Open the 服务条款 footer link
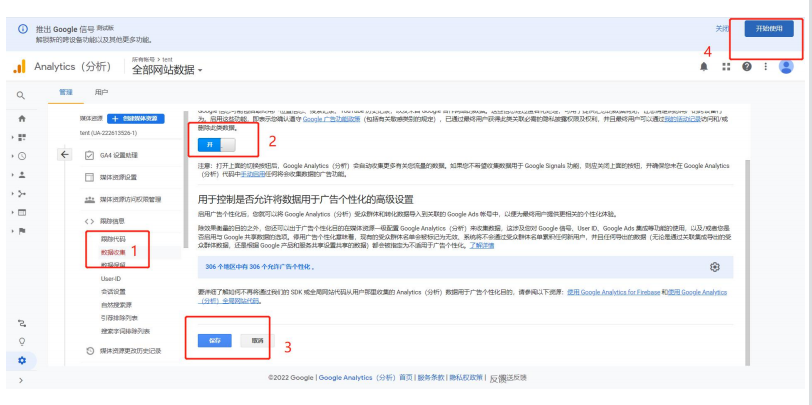This screenshot has width=812, height=405. pos(431,378)
